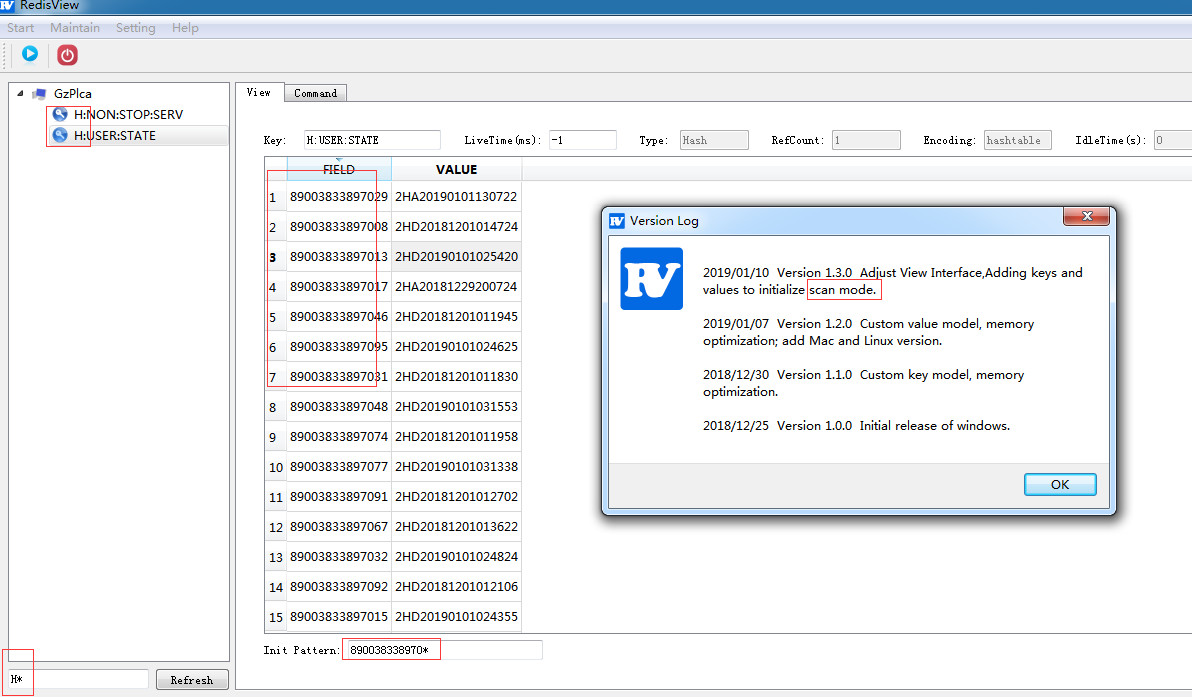Screen dimensions: 1192x697
Task: Select value cell 2HD20181201013622
Action: pyautogui.click(x=456, y=527)
